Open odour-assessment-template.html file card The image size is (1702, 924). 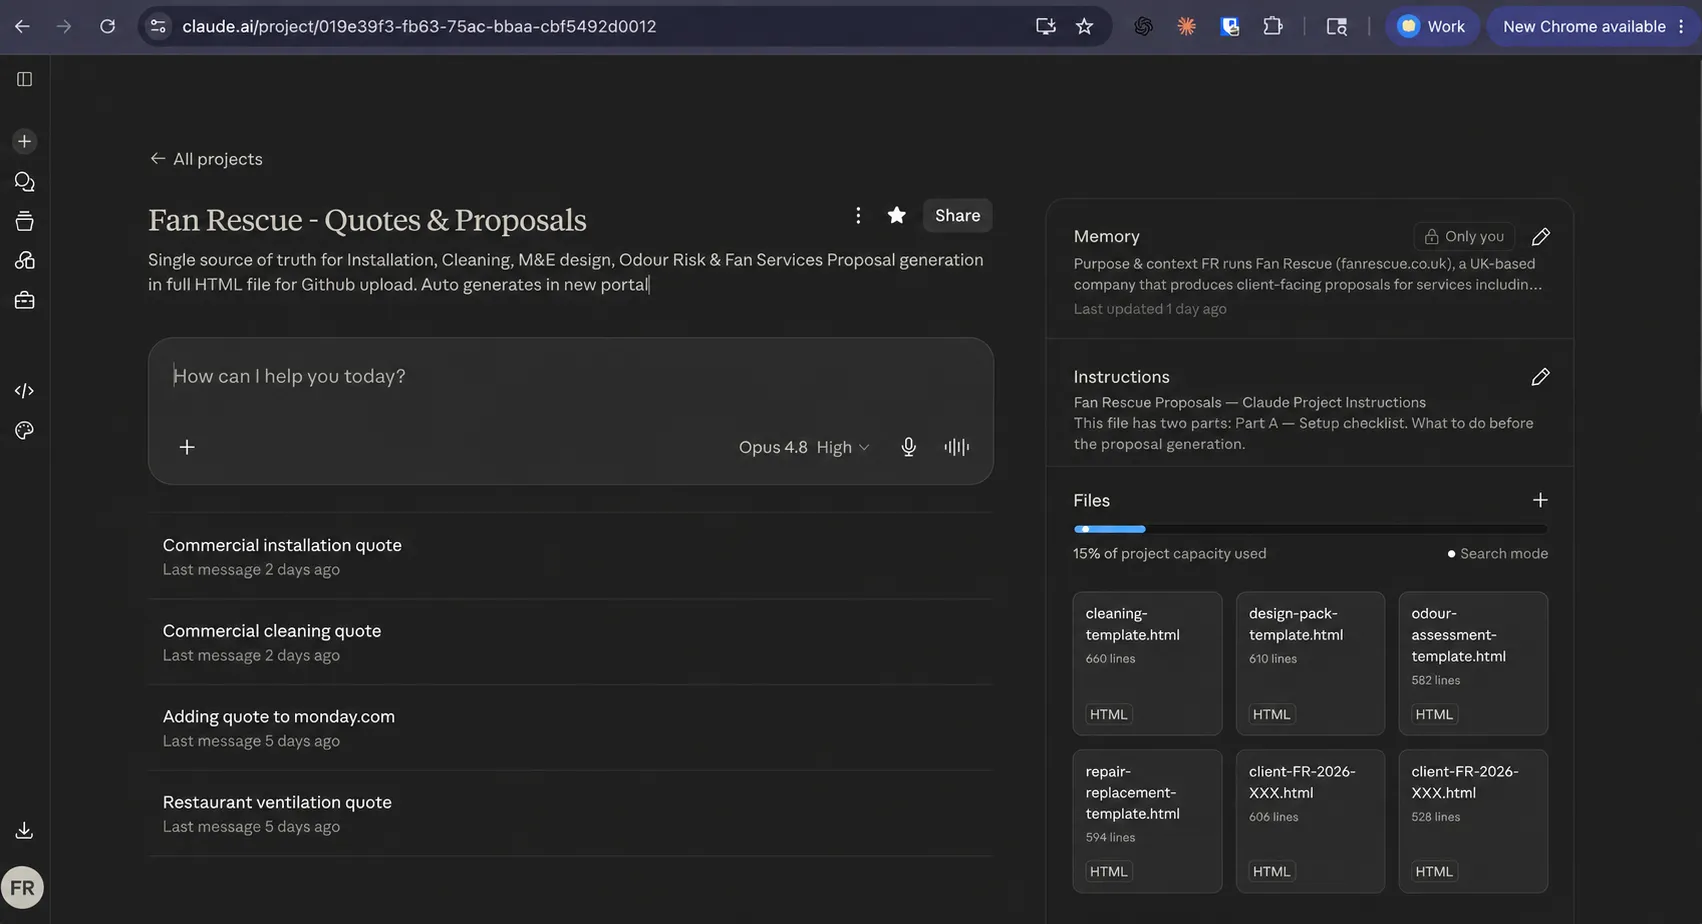[x=1473, y=663]
